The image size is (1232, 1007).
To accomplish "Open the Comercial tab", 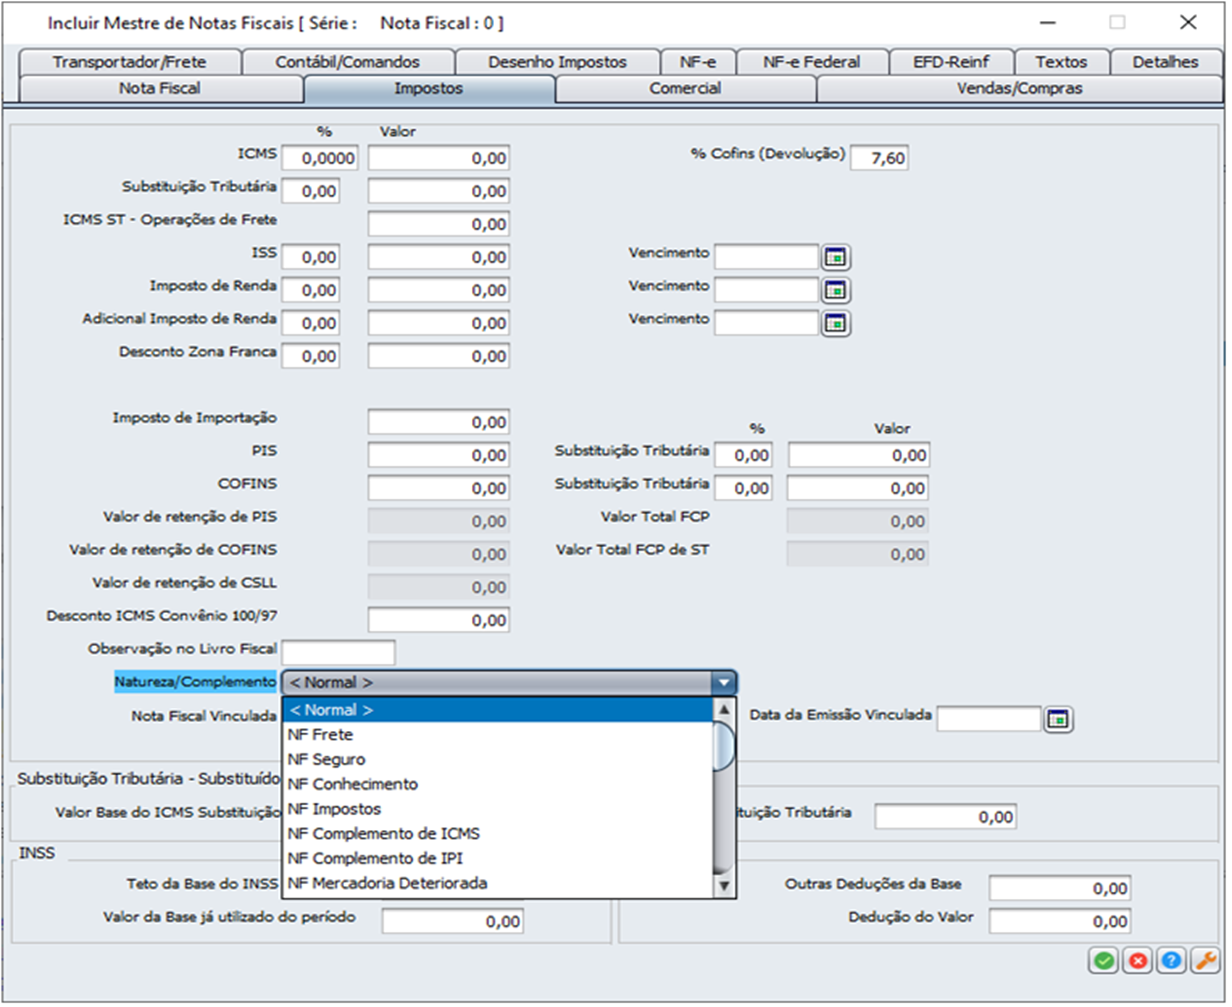I will point(685,88).
